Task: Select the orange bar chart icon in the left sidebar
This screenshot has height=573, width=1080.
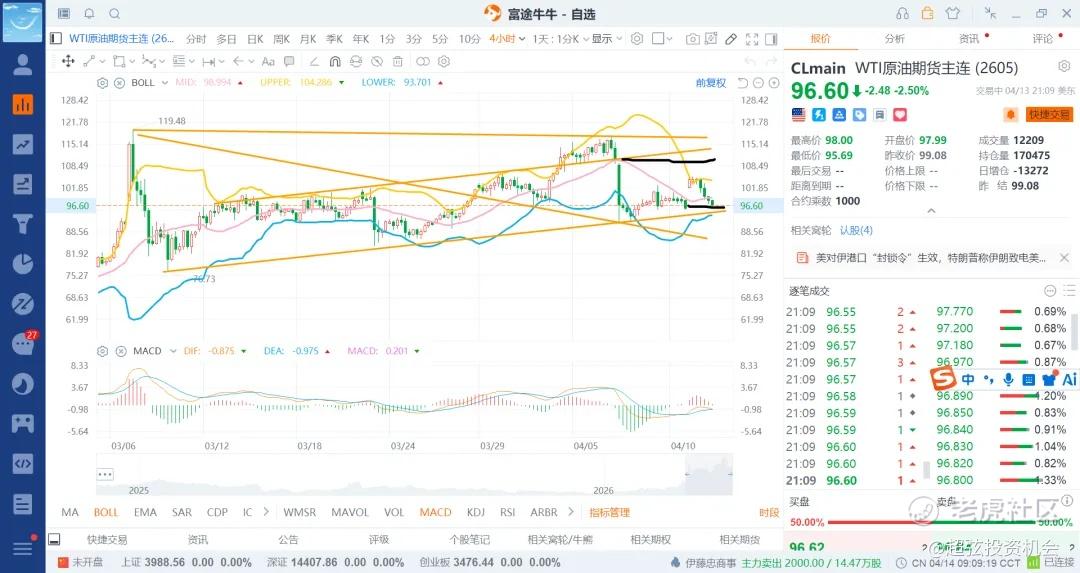Action: [23, 105]
